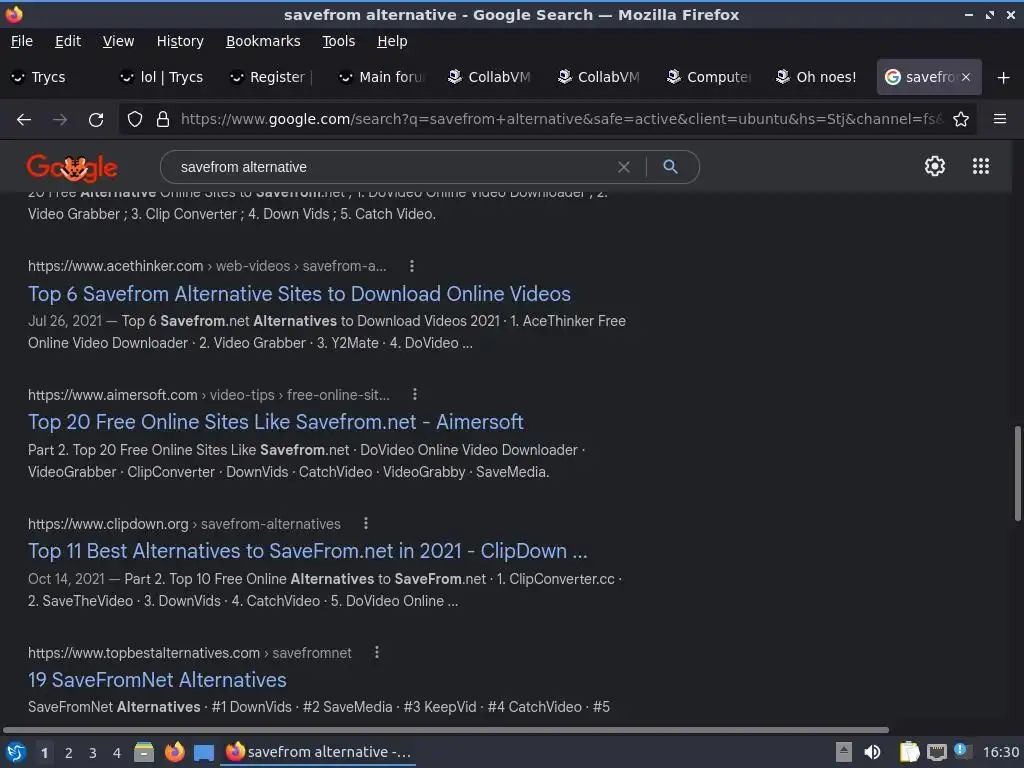This screenshot has height=768, width=1024.
Task: Open Top 6 Savefrom Alternative Sites link
Action: tap(299, 294)
